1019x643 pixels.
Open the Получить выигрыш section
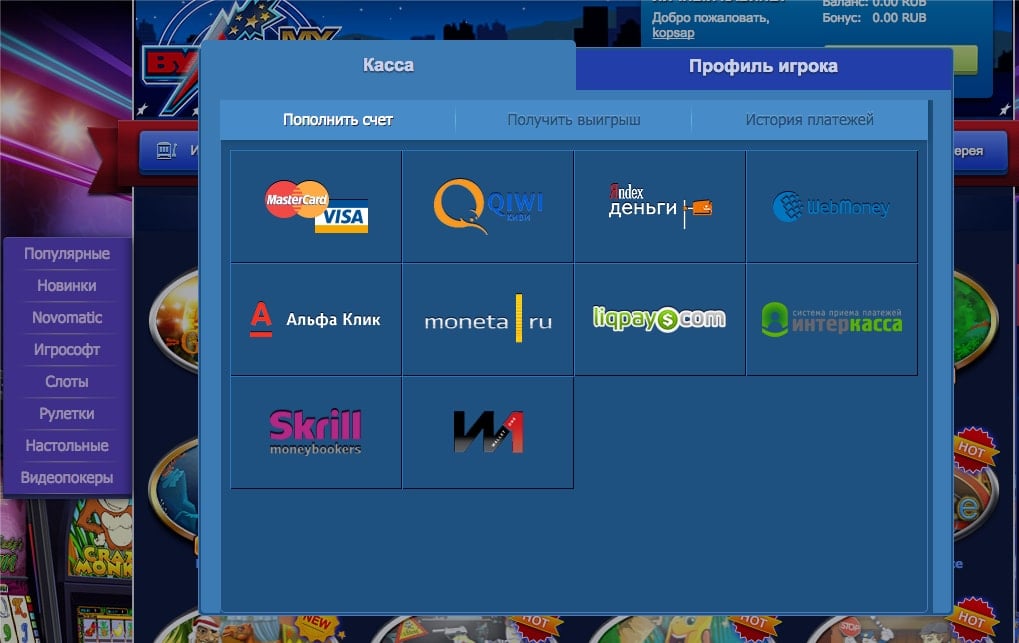(573, 120)
